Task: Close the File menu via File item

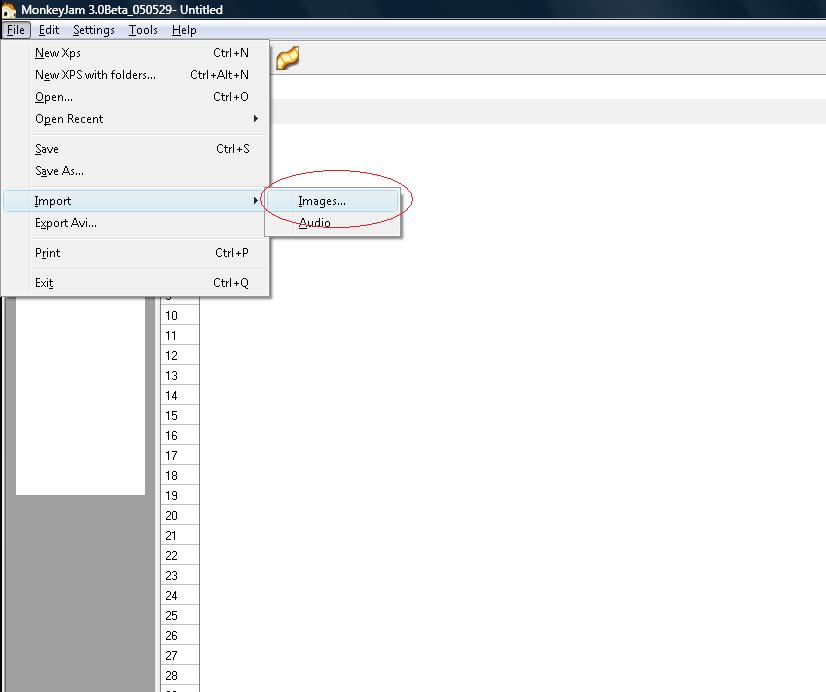Action: tap(16, 30)
